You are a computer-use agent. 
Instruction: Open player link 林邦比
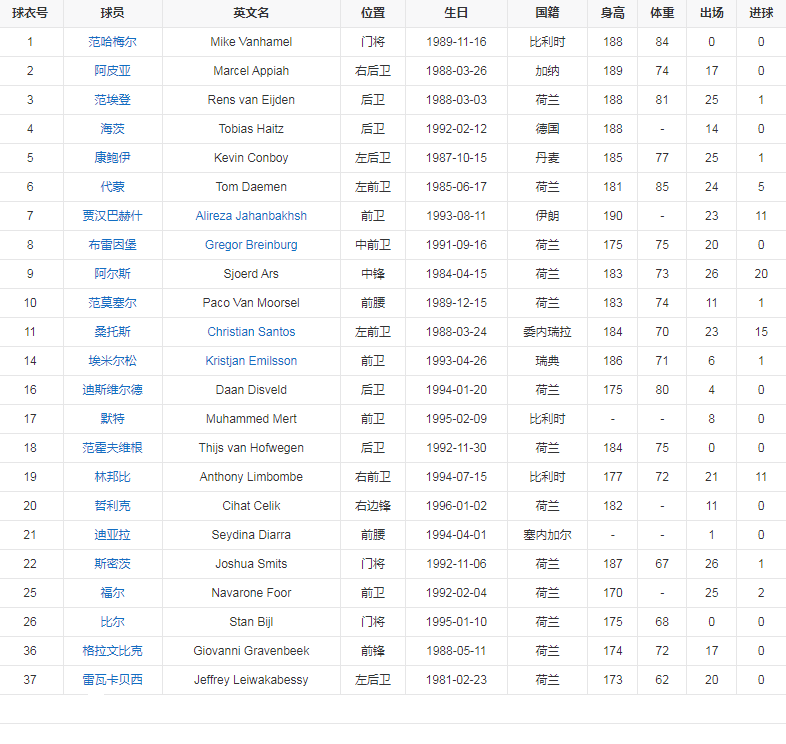[x=112, y=477]
